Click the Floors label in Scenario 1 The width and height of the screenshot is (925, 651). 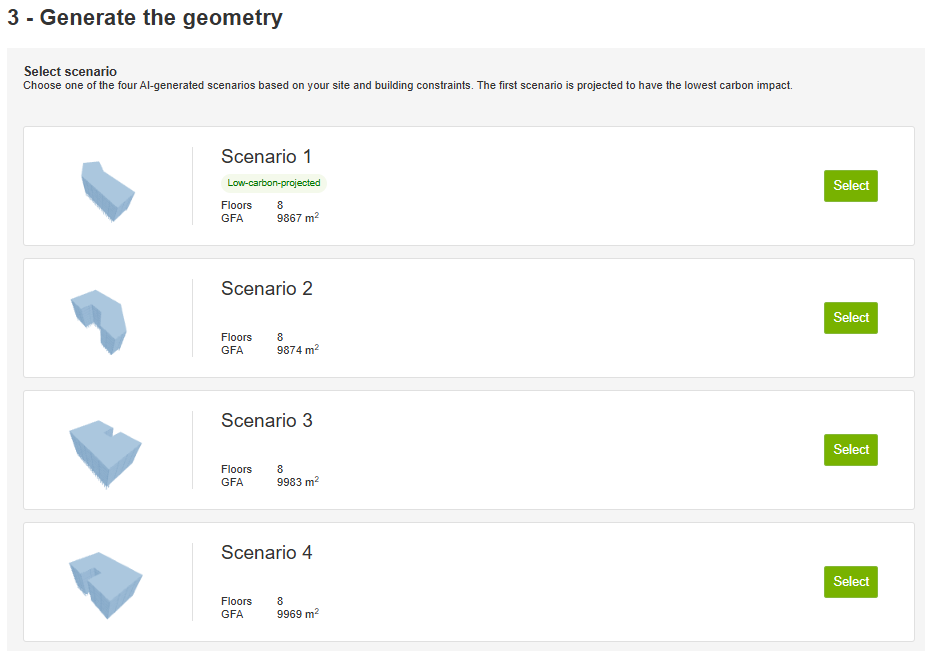coord(237,205)
